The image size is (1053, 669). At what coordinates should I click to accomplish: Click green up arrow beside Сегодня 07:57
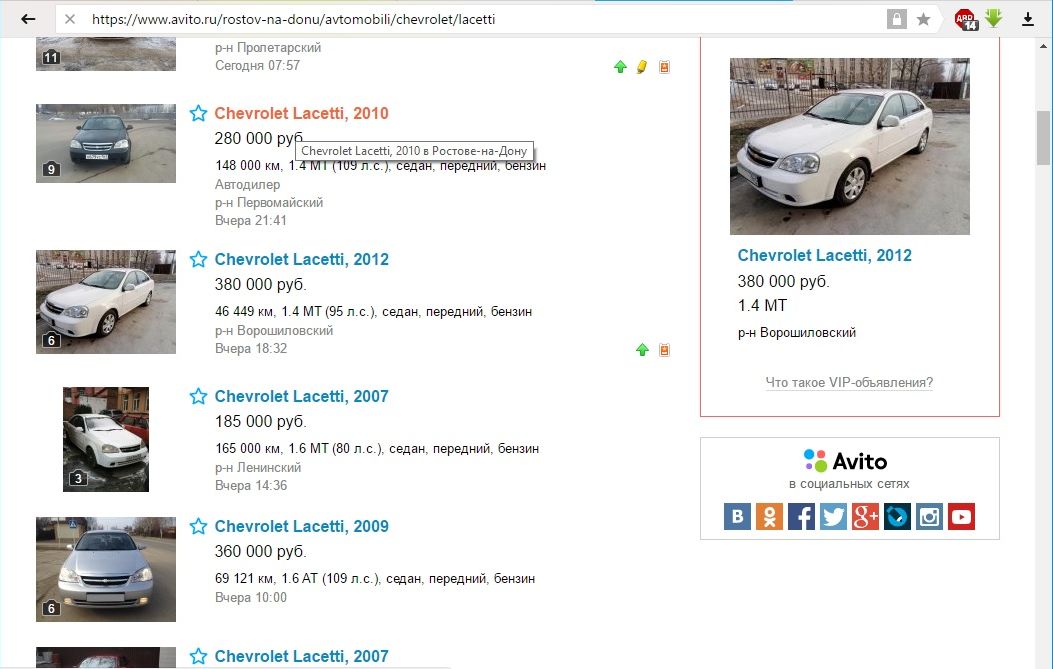coord(621,66)
